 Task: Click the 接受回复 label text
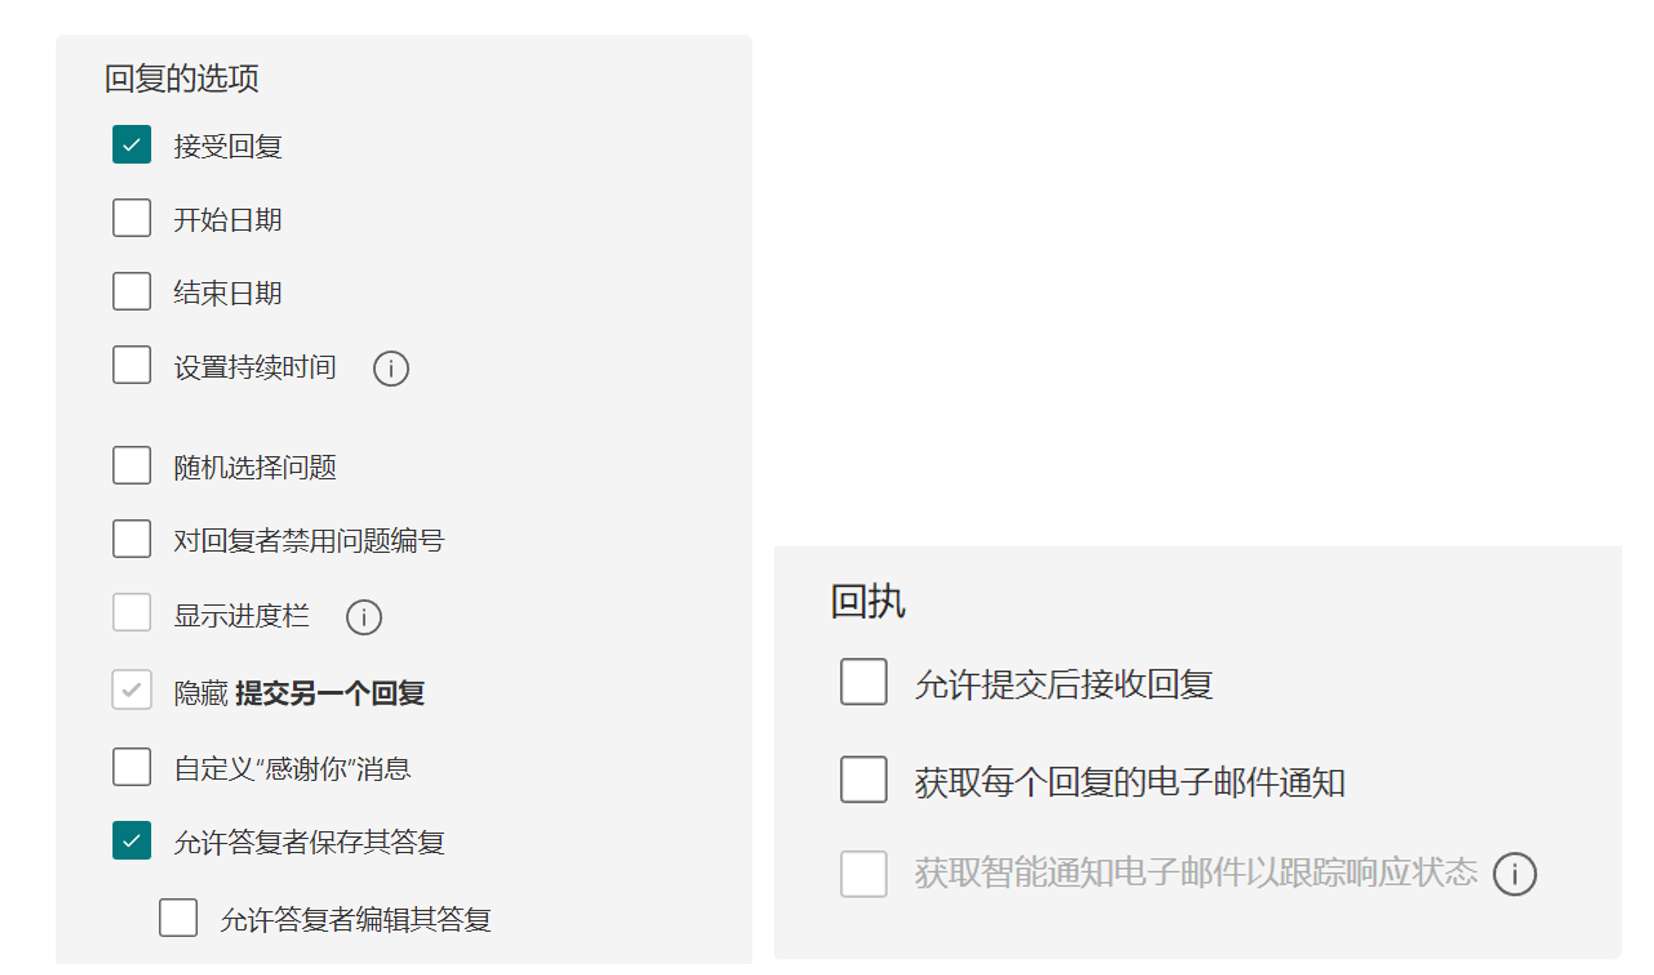(x=228, y=146)
